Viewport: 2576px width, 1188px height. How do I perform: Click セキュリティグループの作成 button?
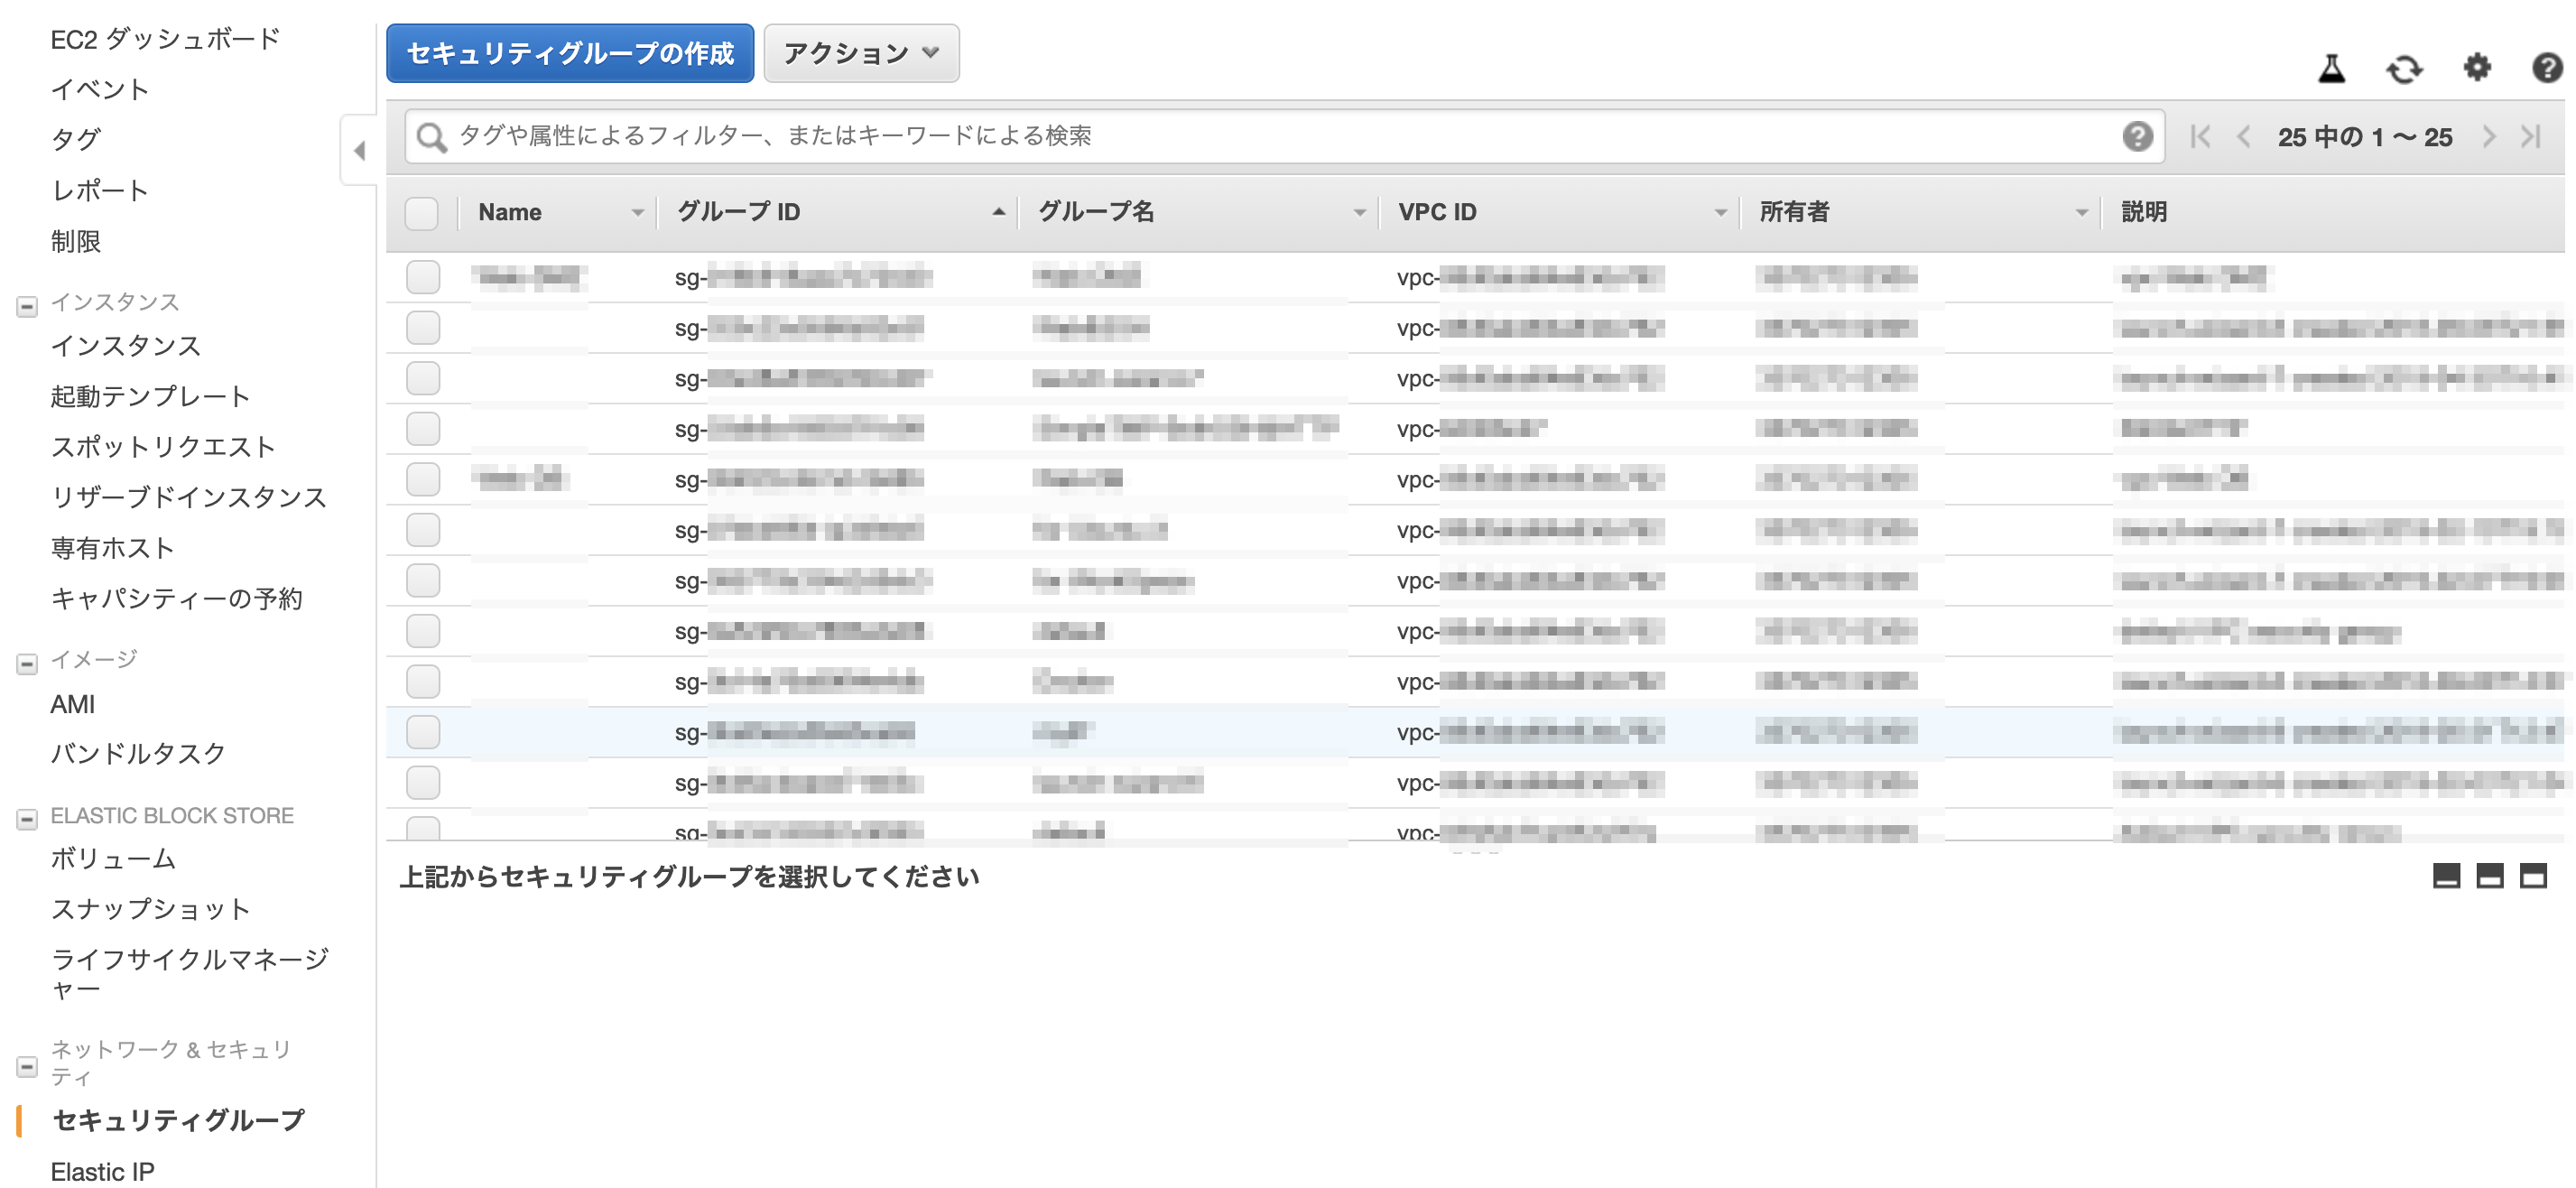coord(570,53)
